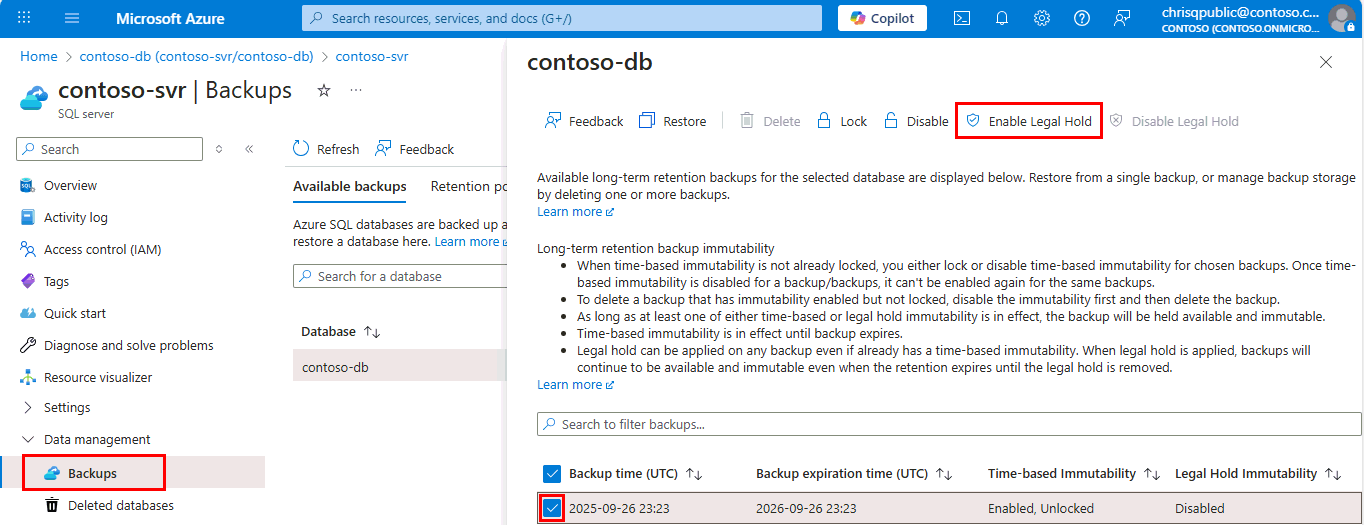The image size is (1364, 525).
Task: Focus the sidebar Search box
Action: 110,149
